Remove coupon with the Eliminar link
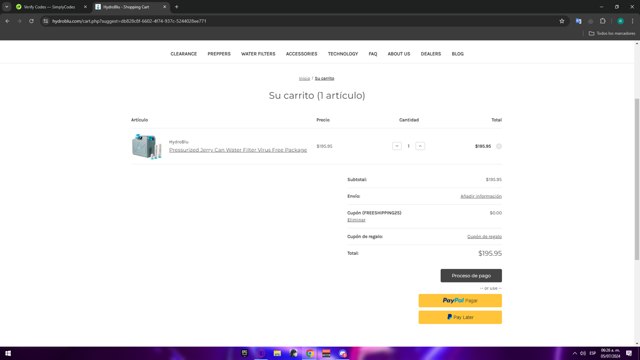 coord(356,220)
